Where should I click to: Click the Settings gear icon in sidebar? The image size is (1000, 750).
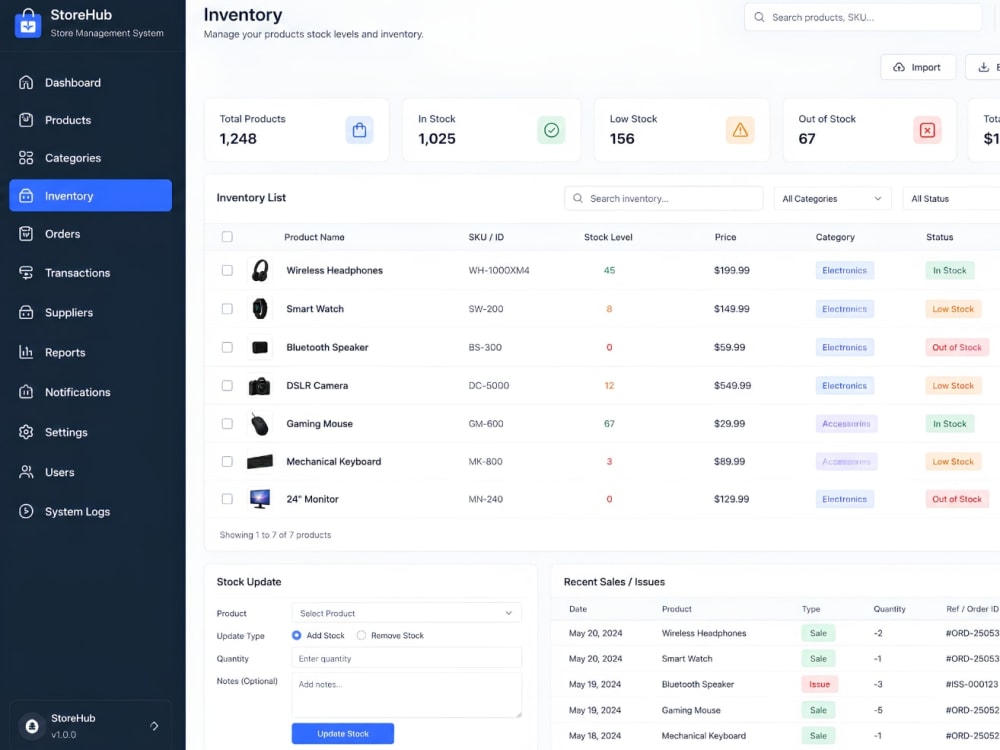click(x=26, y=432)
